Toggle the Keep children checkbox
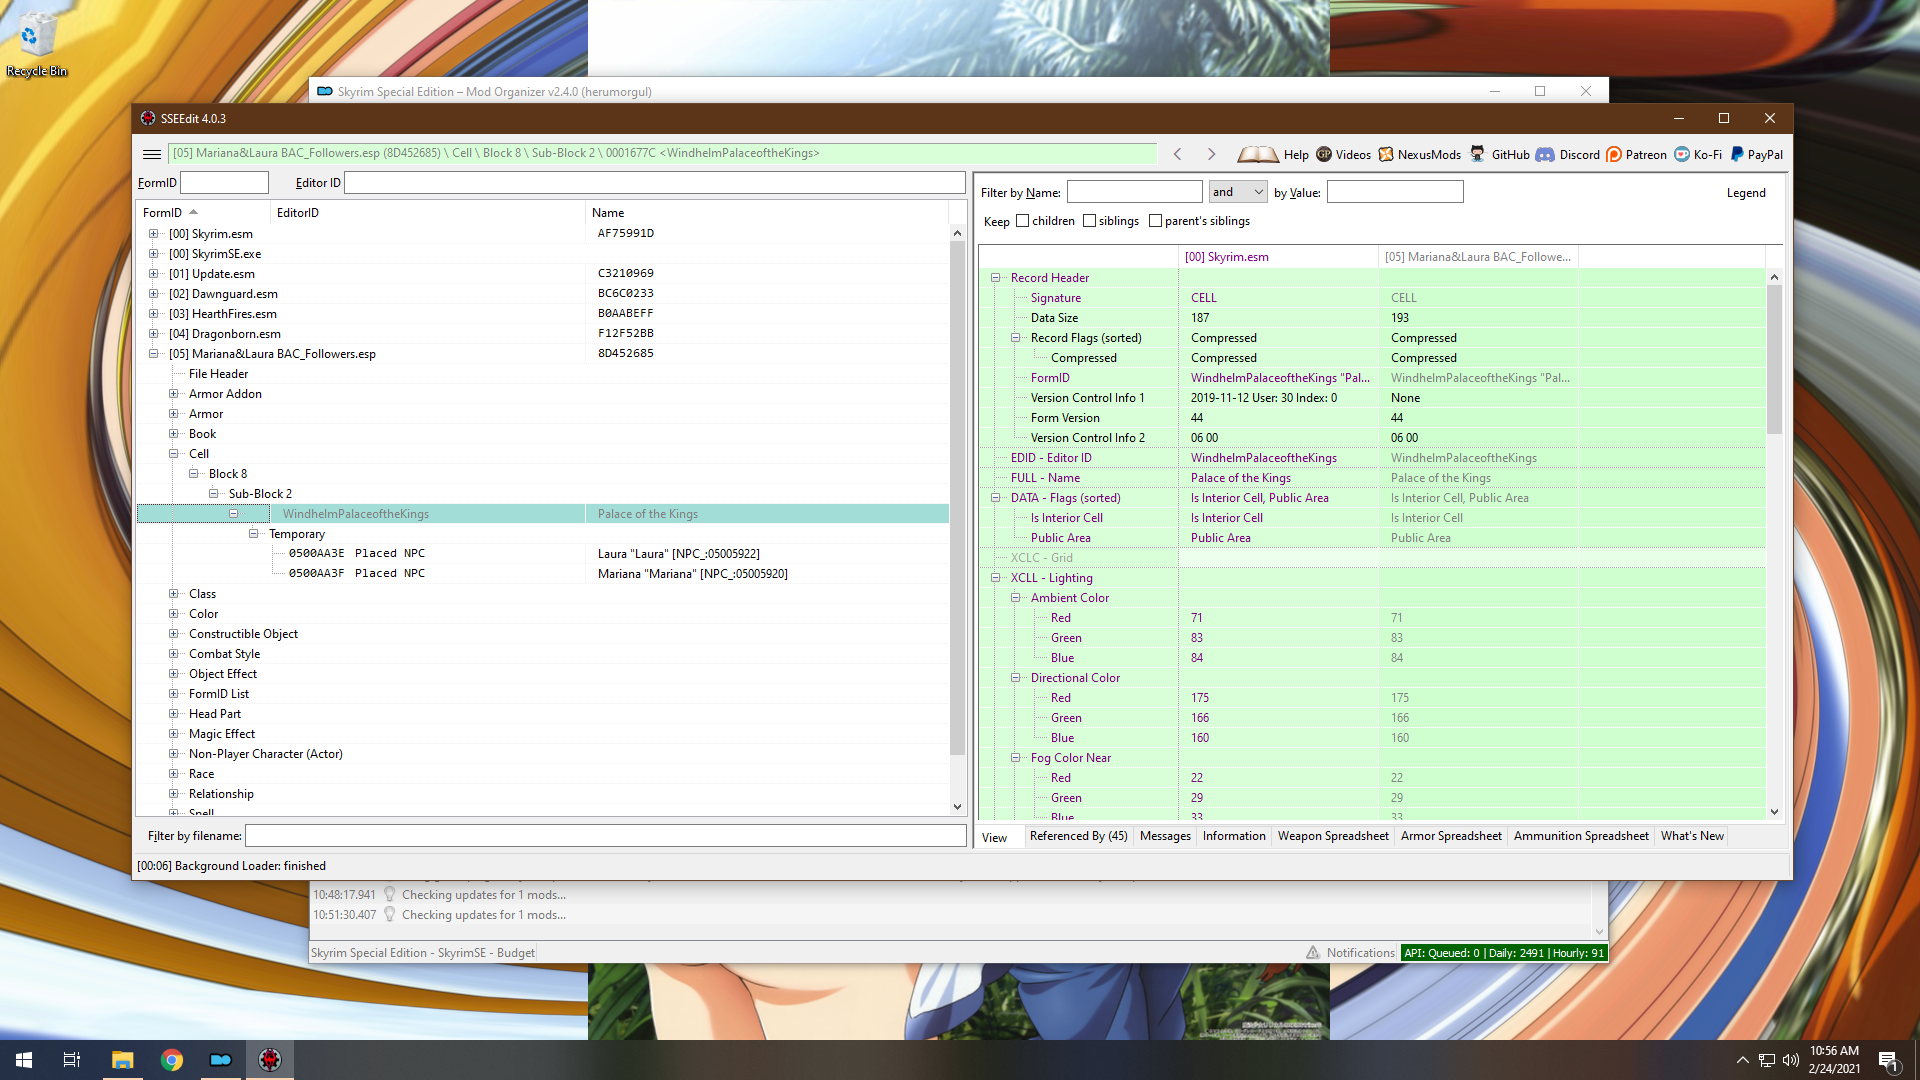The image size is (1920, 1080). 1022,221
